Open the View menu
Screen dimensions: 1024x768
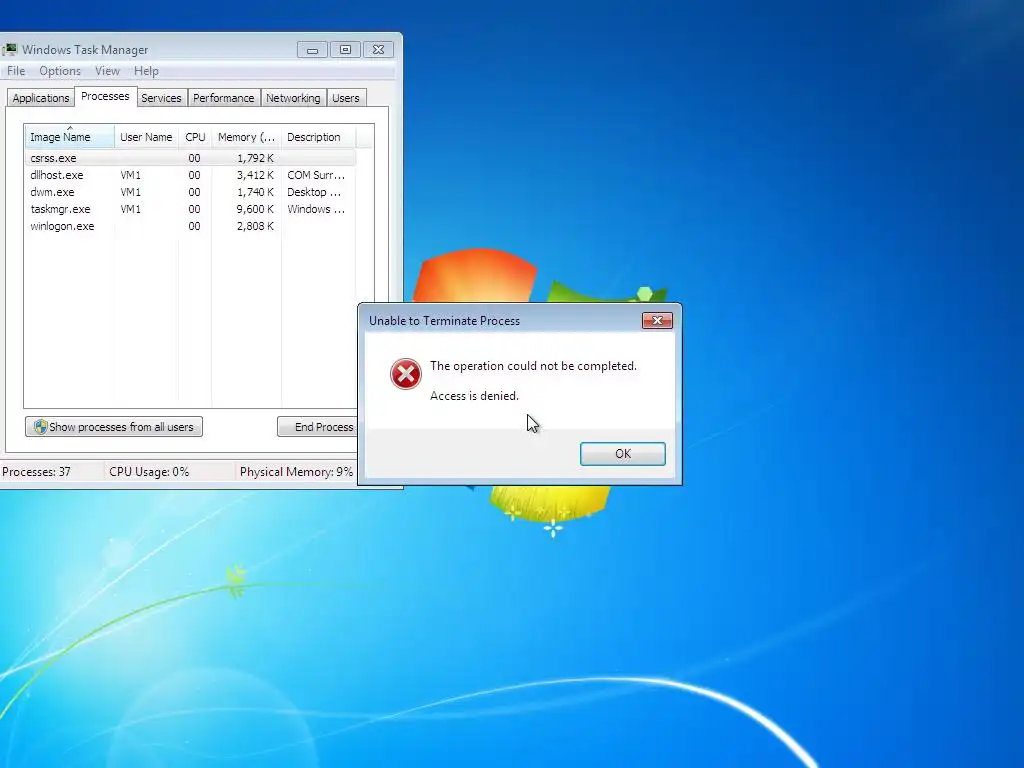(x=107, y=71)
